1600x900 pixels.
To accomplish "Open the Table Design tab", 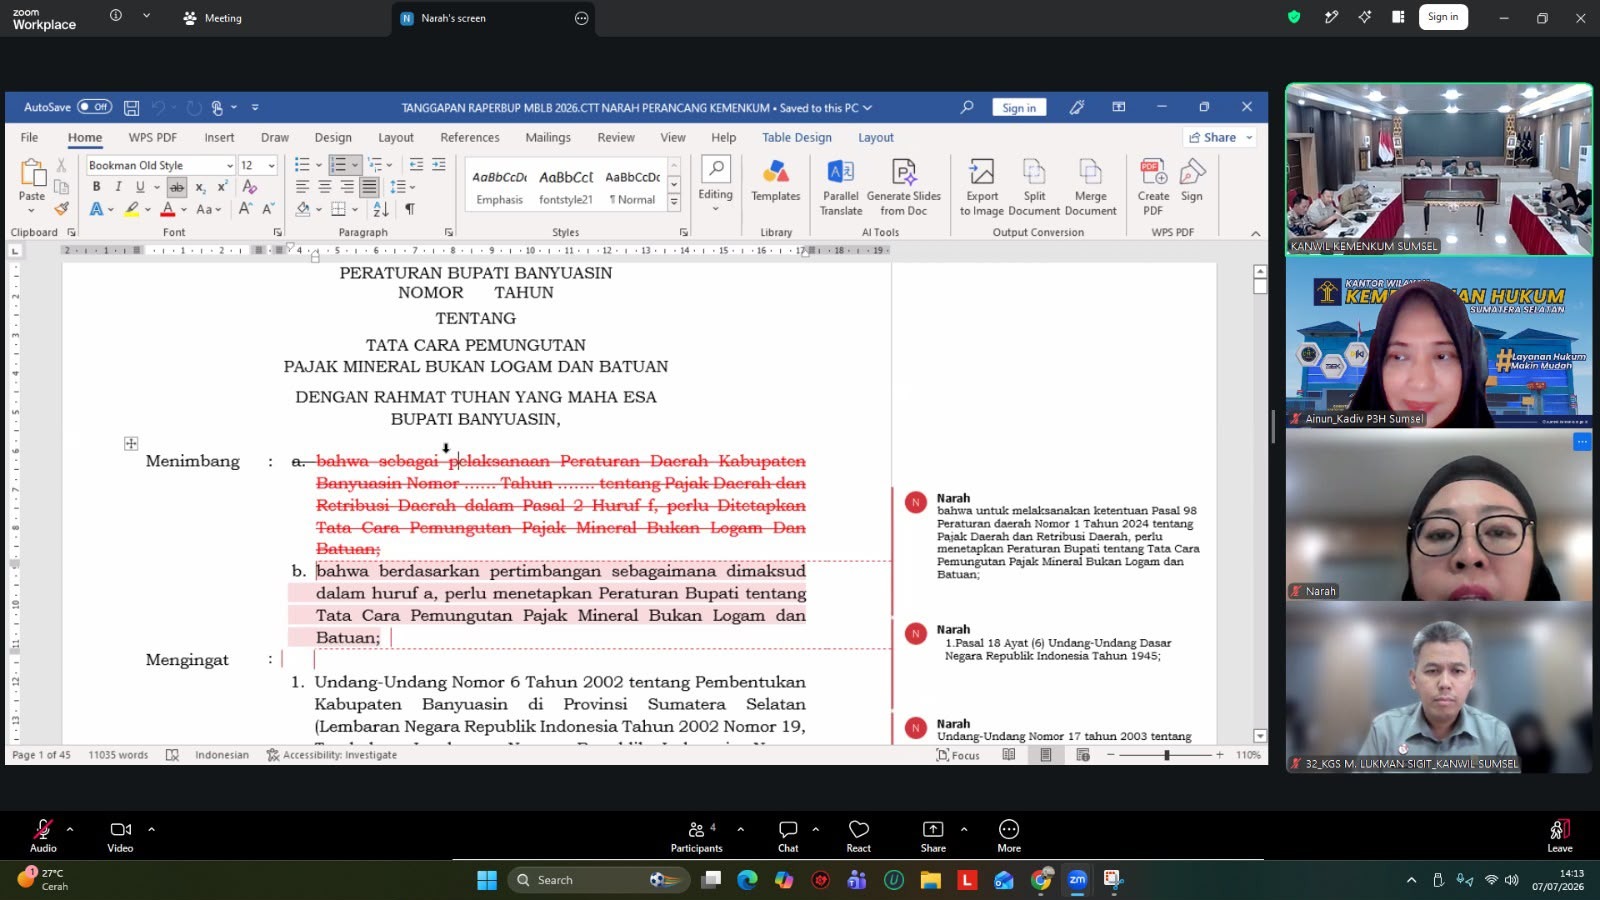I will tap(796, 138).
